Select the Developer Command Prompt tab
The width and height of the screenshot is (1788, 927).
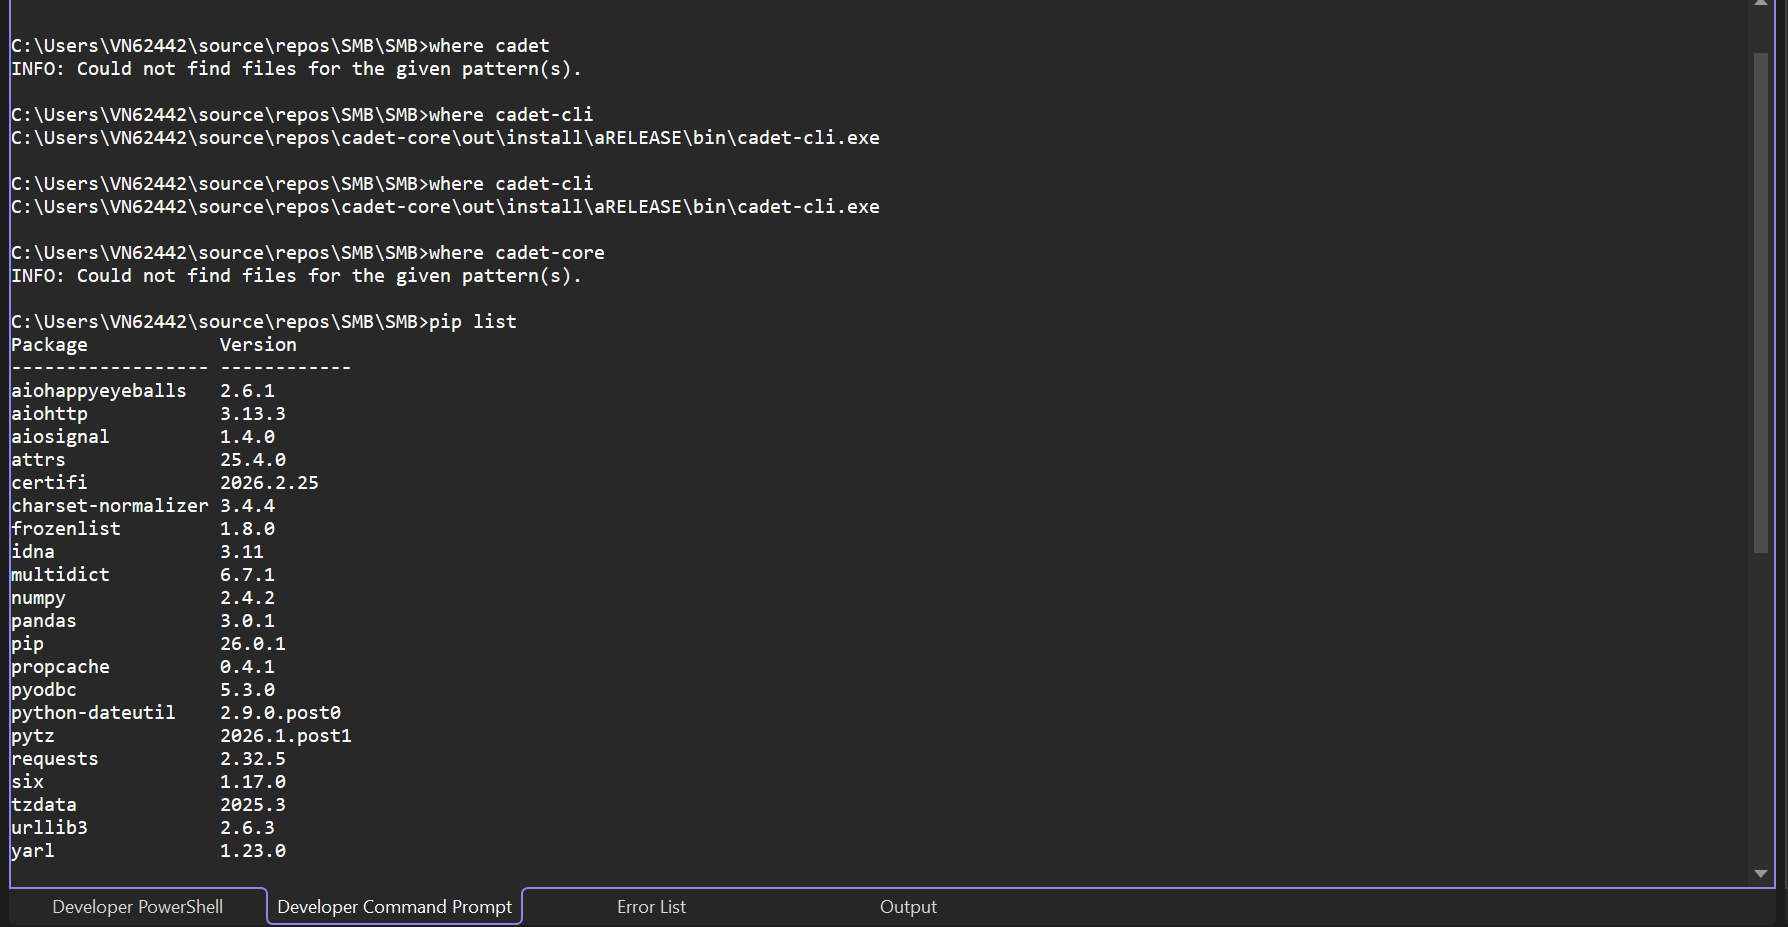pyautogui.click(x=394, y=907)
